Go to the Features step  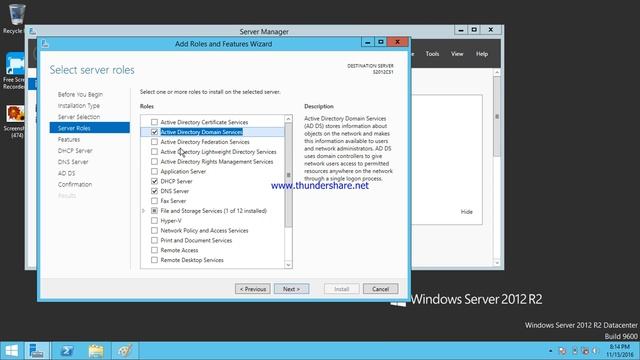click(69, 139)
